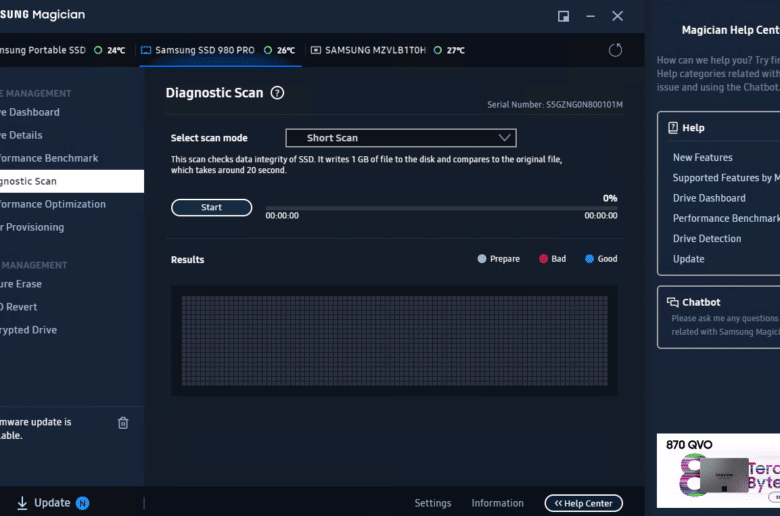Open PSID Revert sidebar item
The height and width of the screenshot is (516, 780).
[x=19, y=307]
